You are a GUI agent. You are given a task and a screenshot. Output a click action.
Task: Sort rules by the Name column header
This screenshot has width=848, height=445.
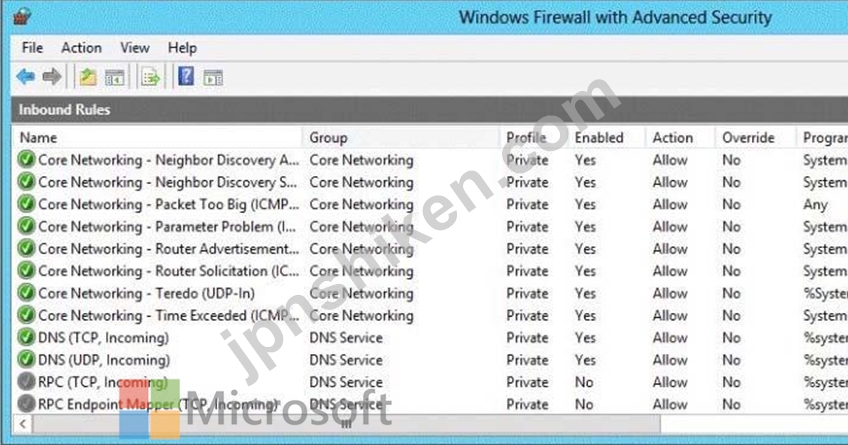tap(157, 137)
